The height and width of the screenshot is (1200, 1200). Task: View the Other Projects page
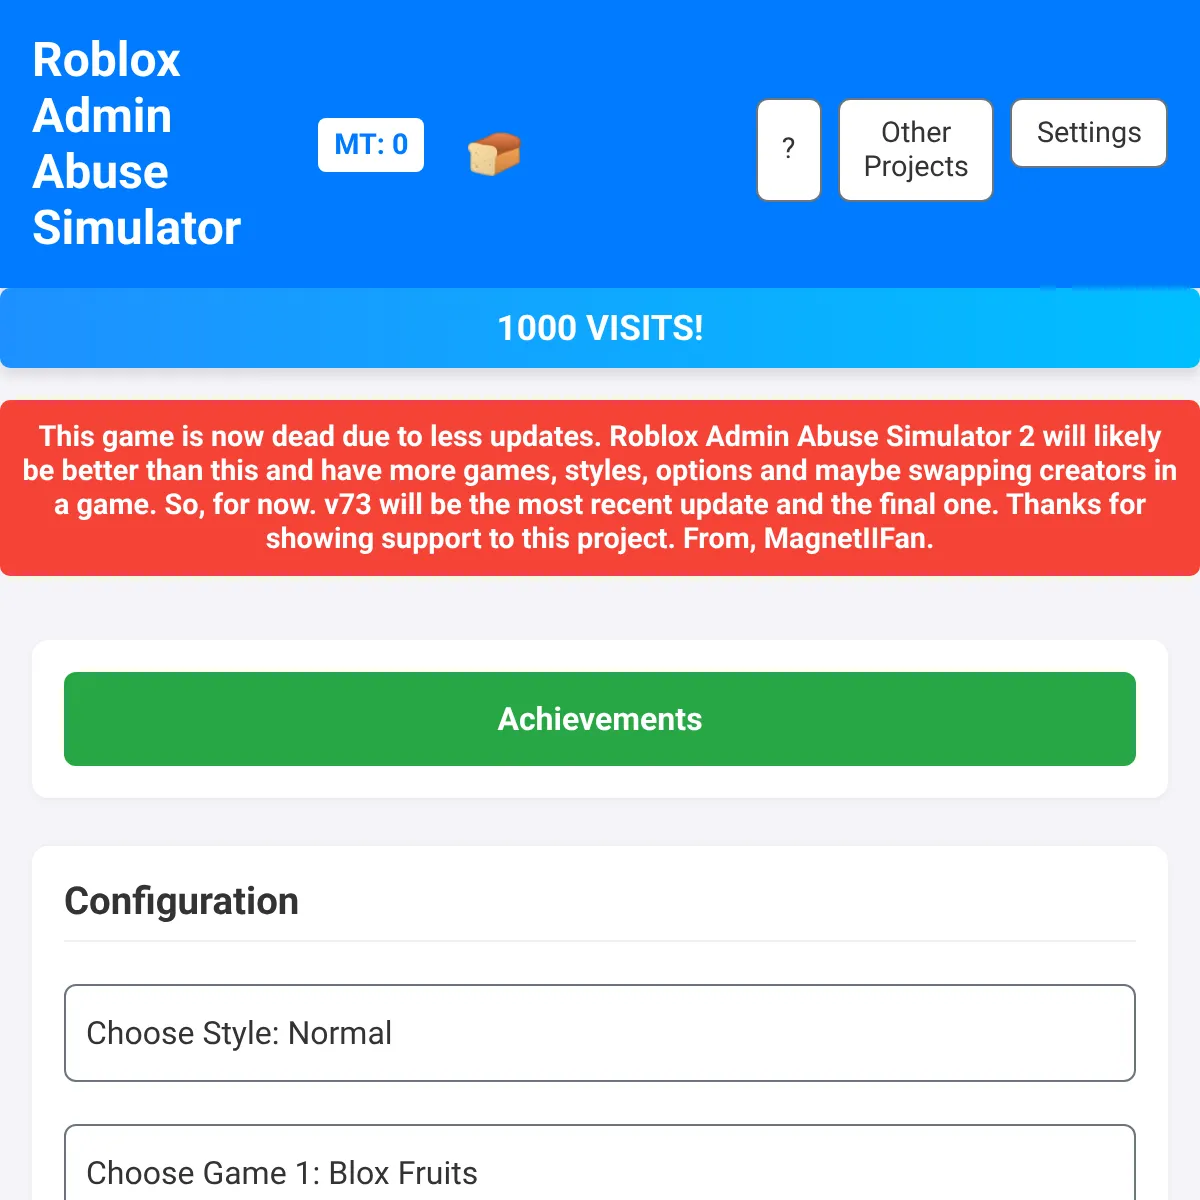pyautogui.click(x=915, y=149)
